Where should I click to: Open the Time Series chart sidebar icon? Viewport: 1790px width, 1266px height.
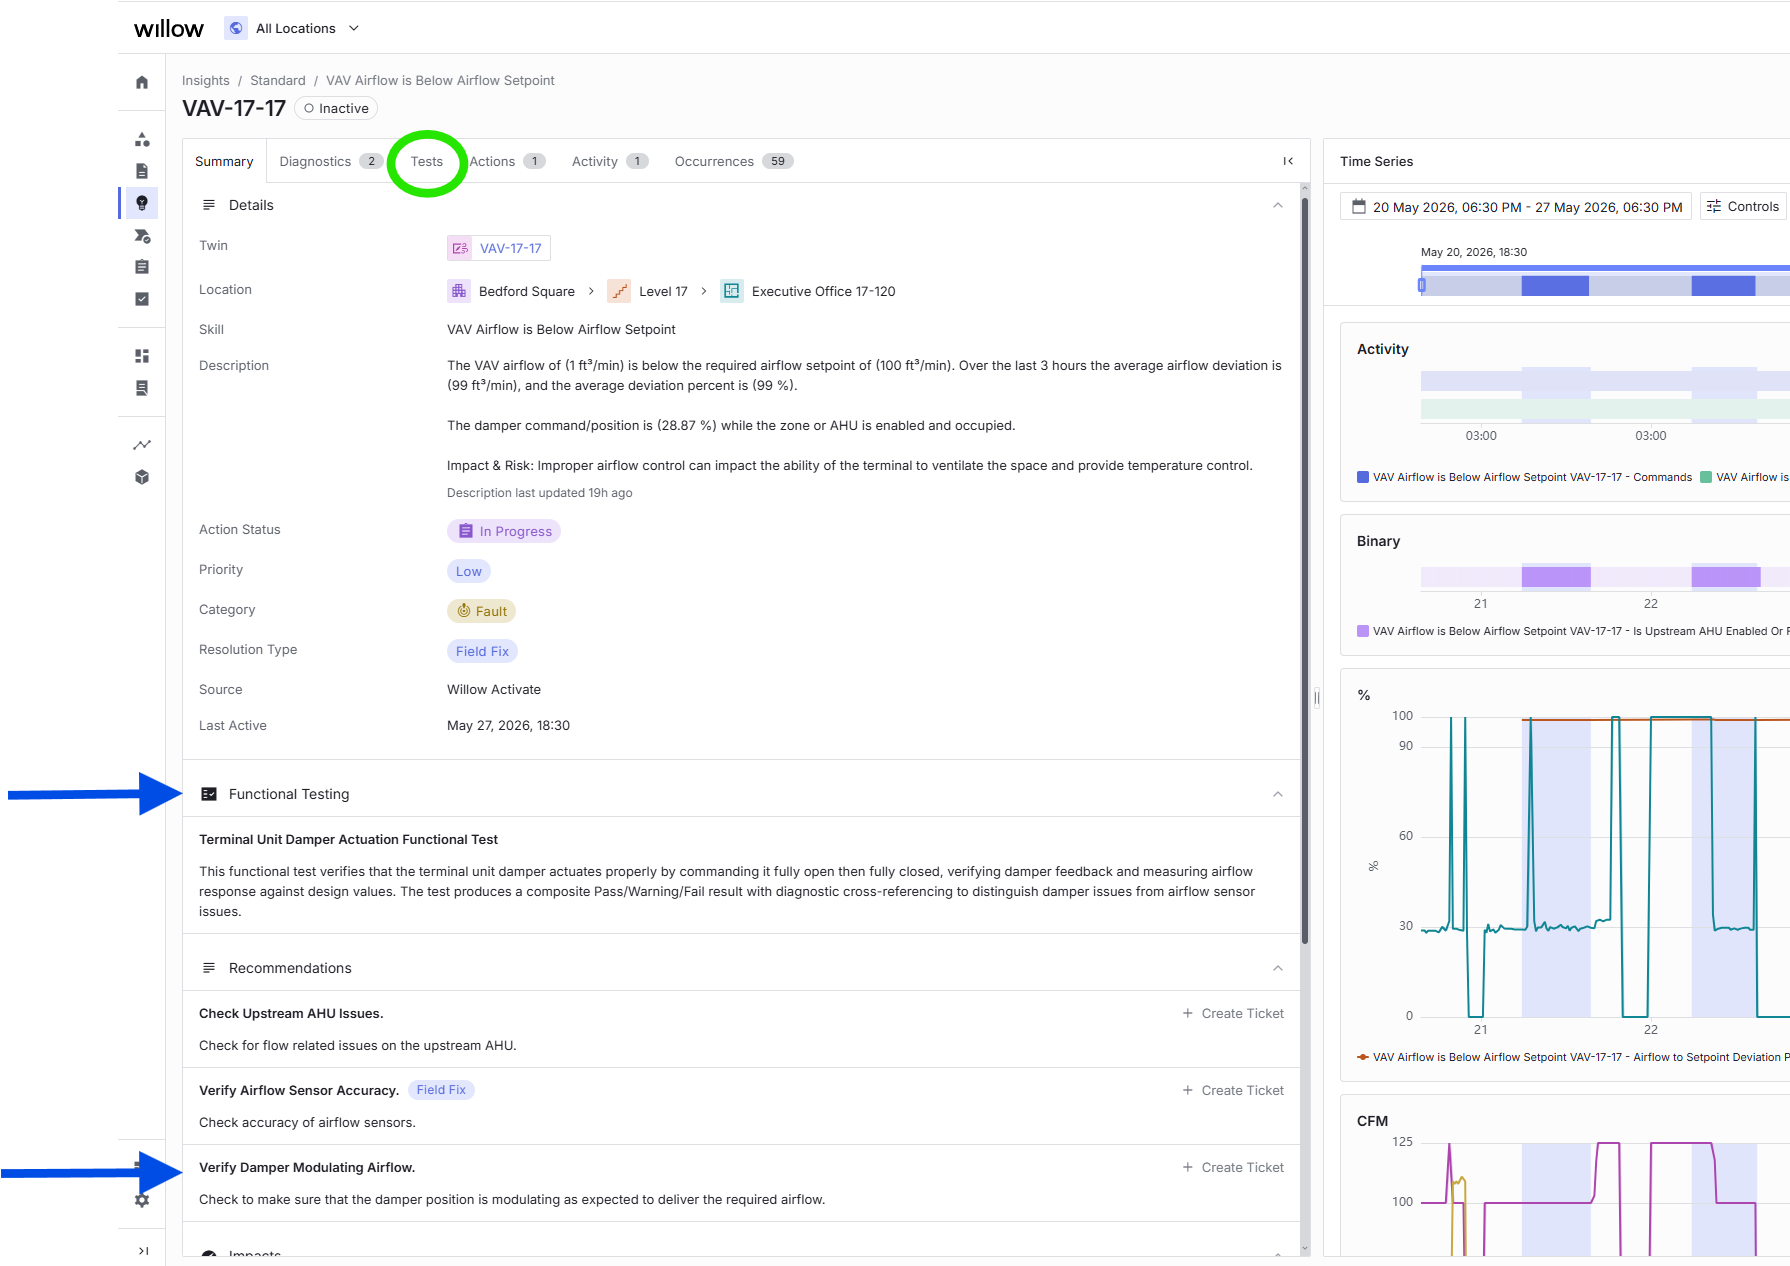click(142, 445)
